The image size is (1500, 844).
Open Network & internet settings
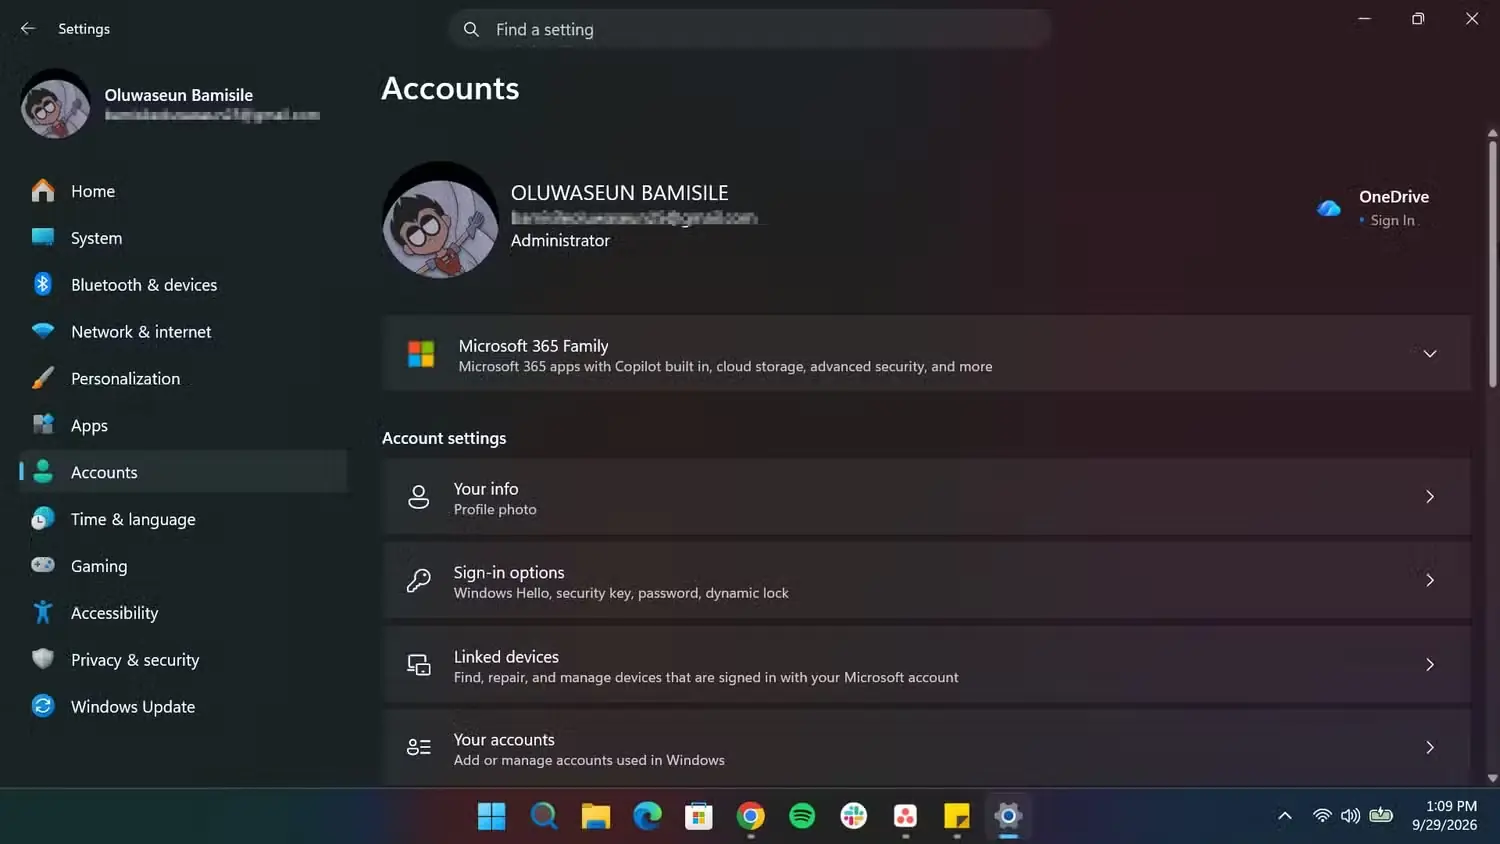(183, 332)
